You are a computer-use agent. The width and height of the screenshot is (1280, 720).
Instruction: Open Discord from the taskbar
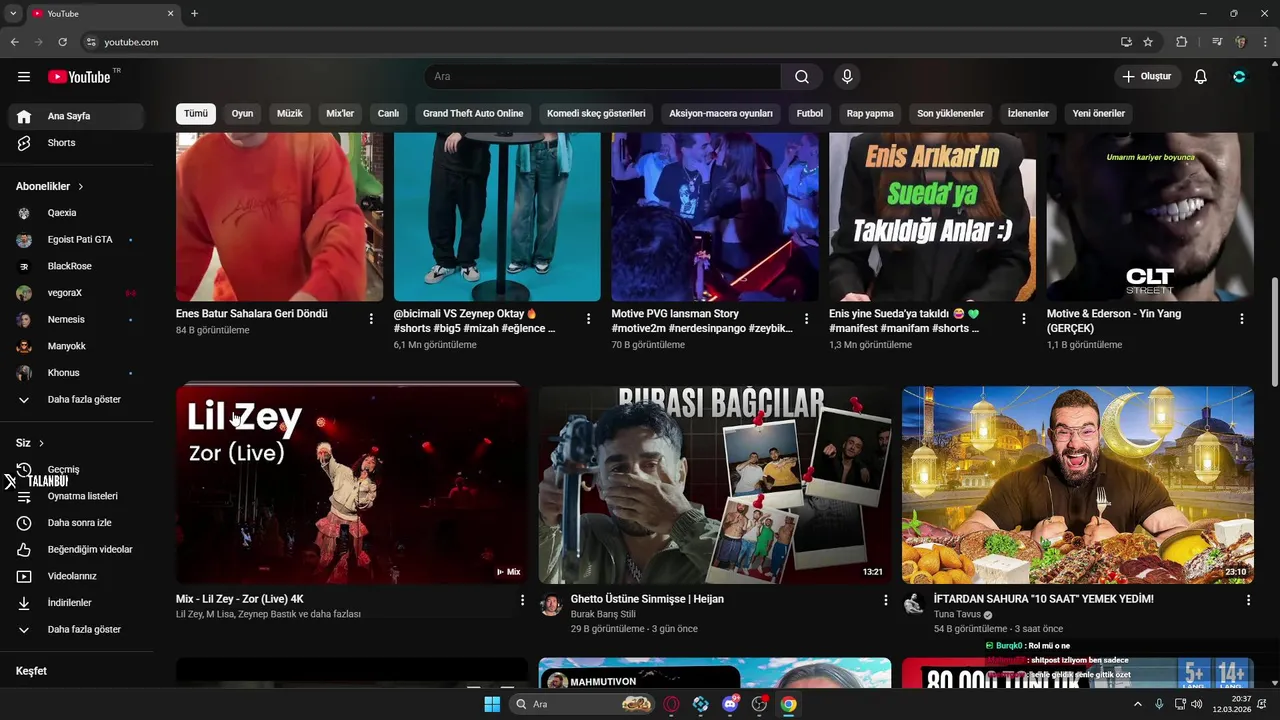pos(730,704)
